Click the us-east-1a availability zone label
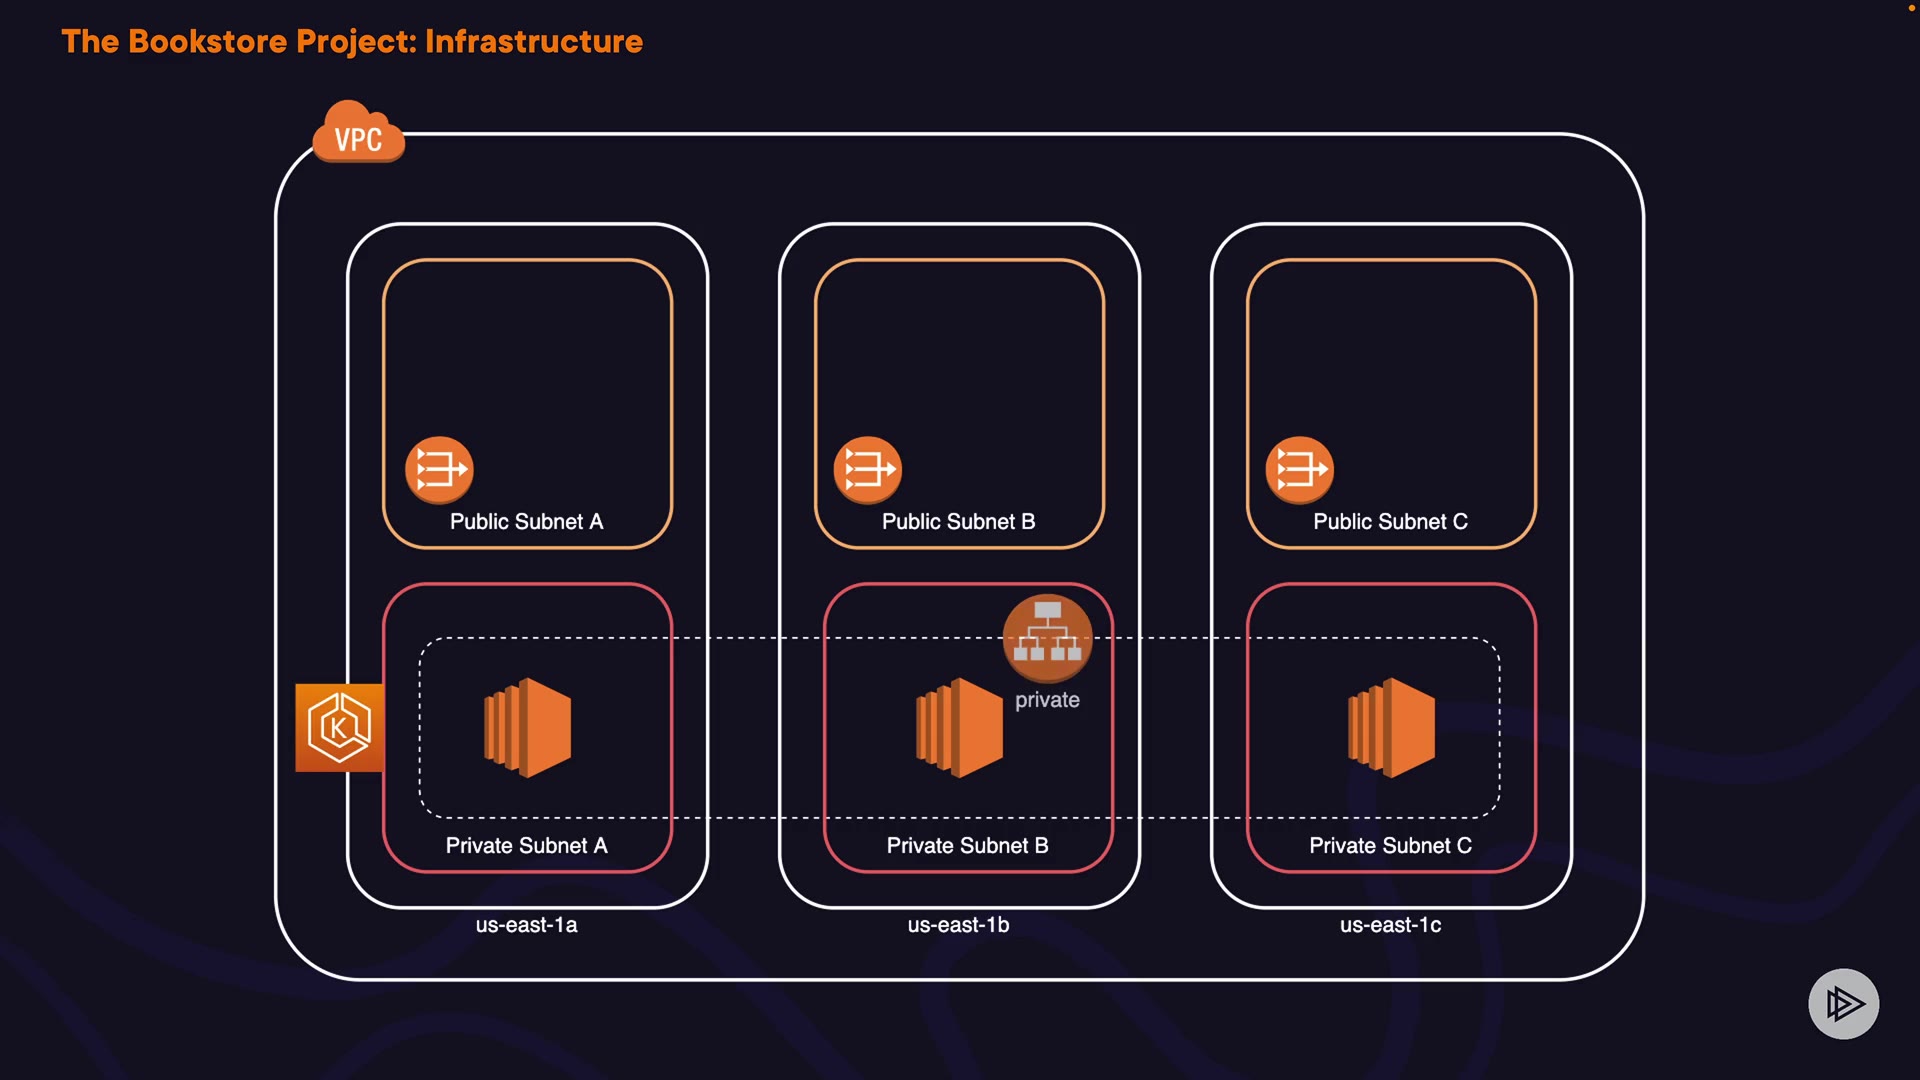This screenshot has height=1080, width=1920. (x=526, y=925)
